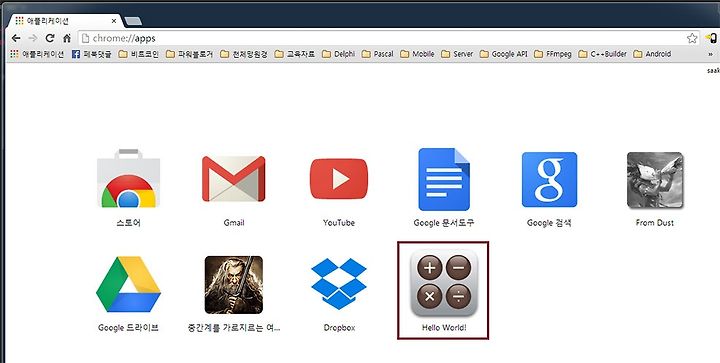
Task: Open the Pascal bookmarks folder
Action: pyautogui.click(x=377, y=54)
